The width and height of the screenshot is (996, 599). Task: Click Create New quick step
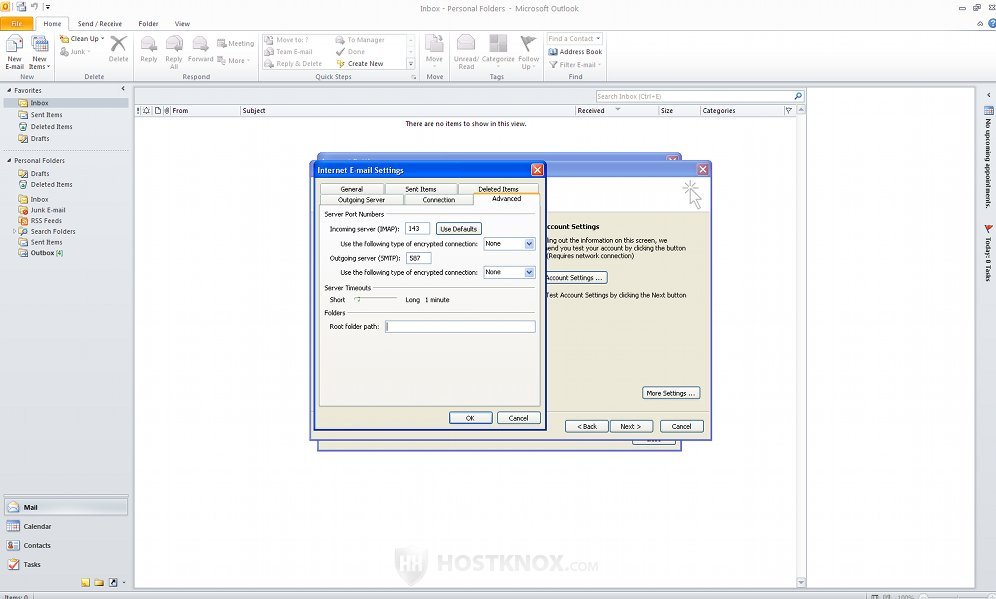(360, 64)
